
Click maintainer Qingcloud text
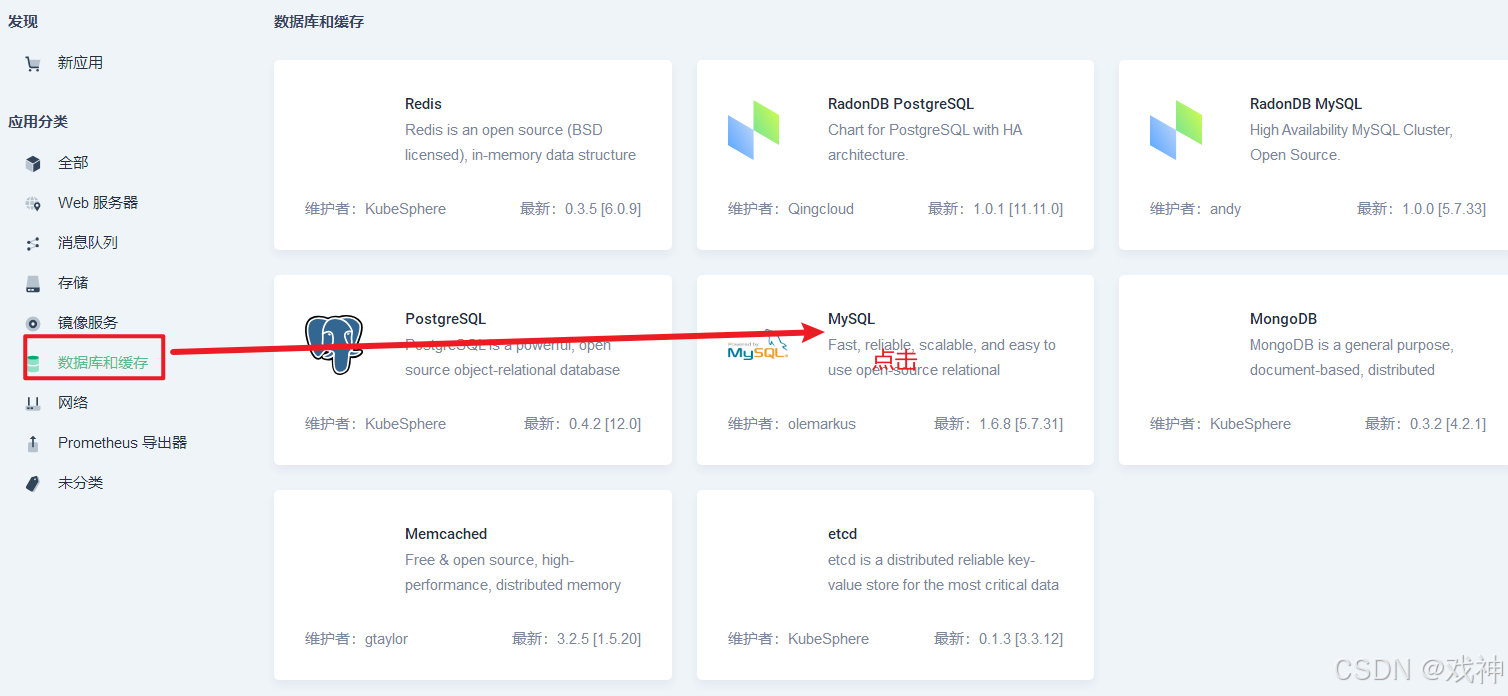[821, 209]
